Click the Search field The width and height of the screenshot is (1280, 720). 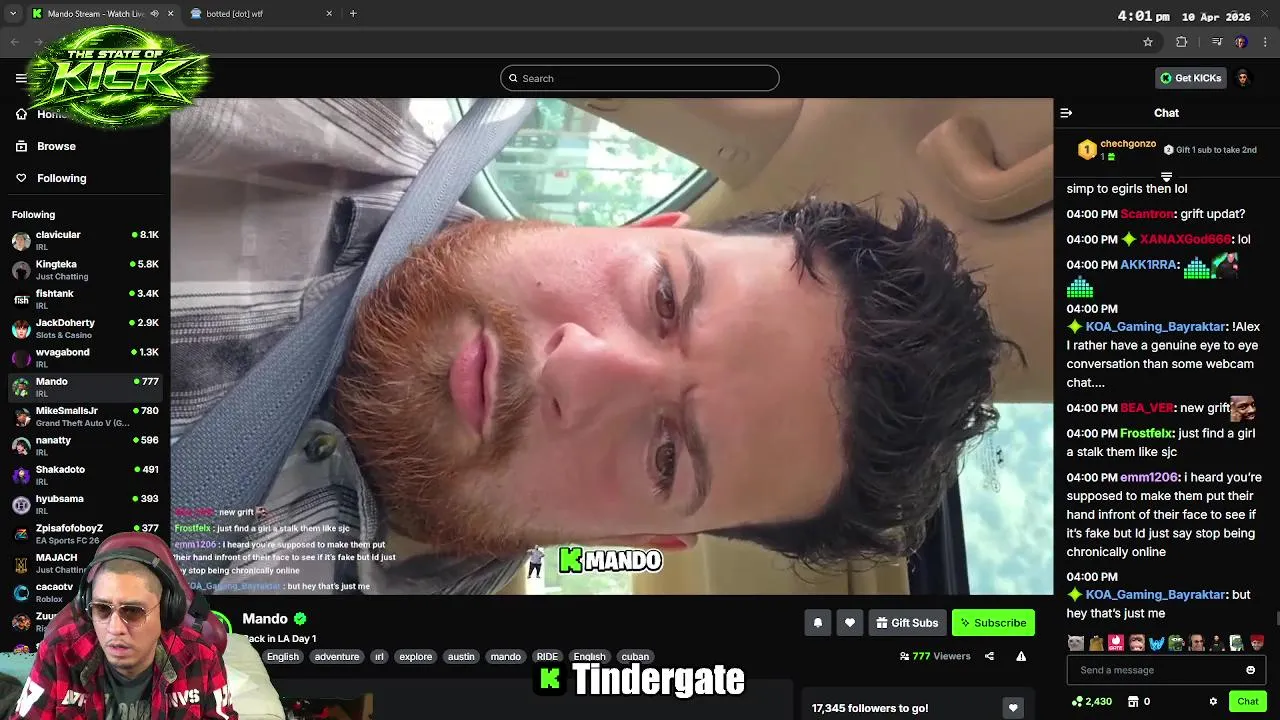coord(640,78)
